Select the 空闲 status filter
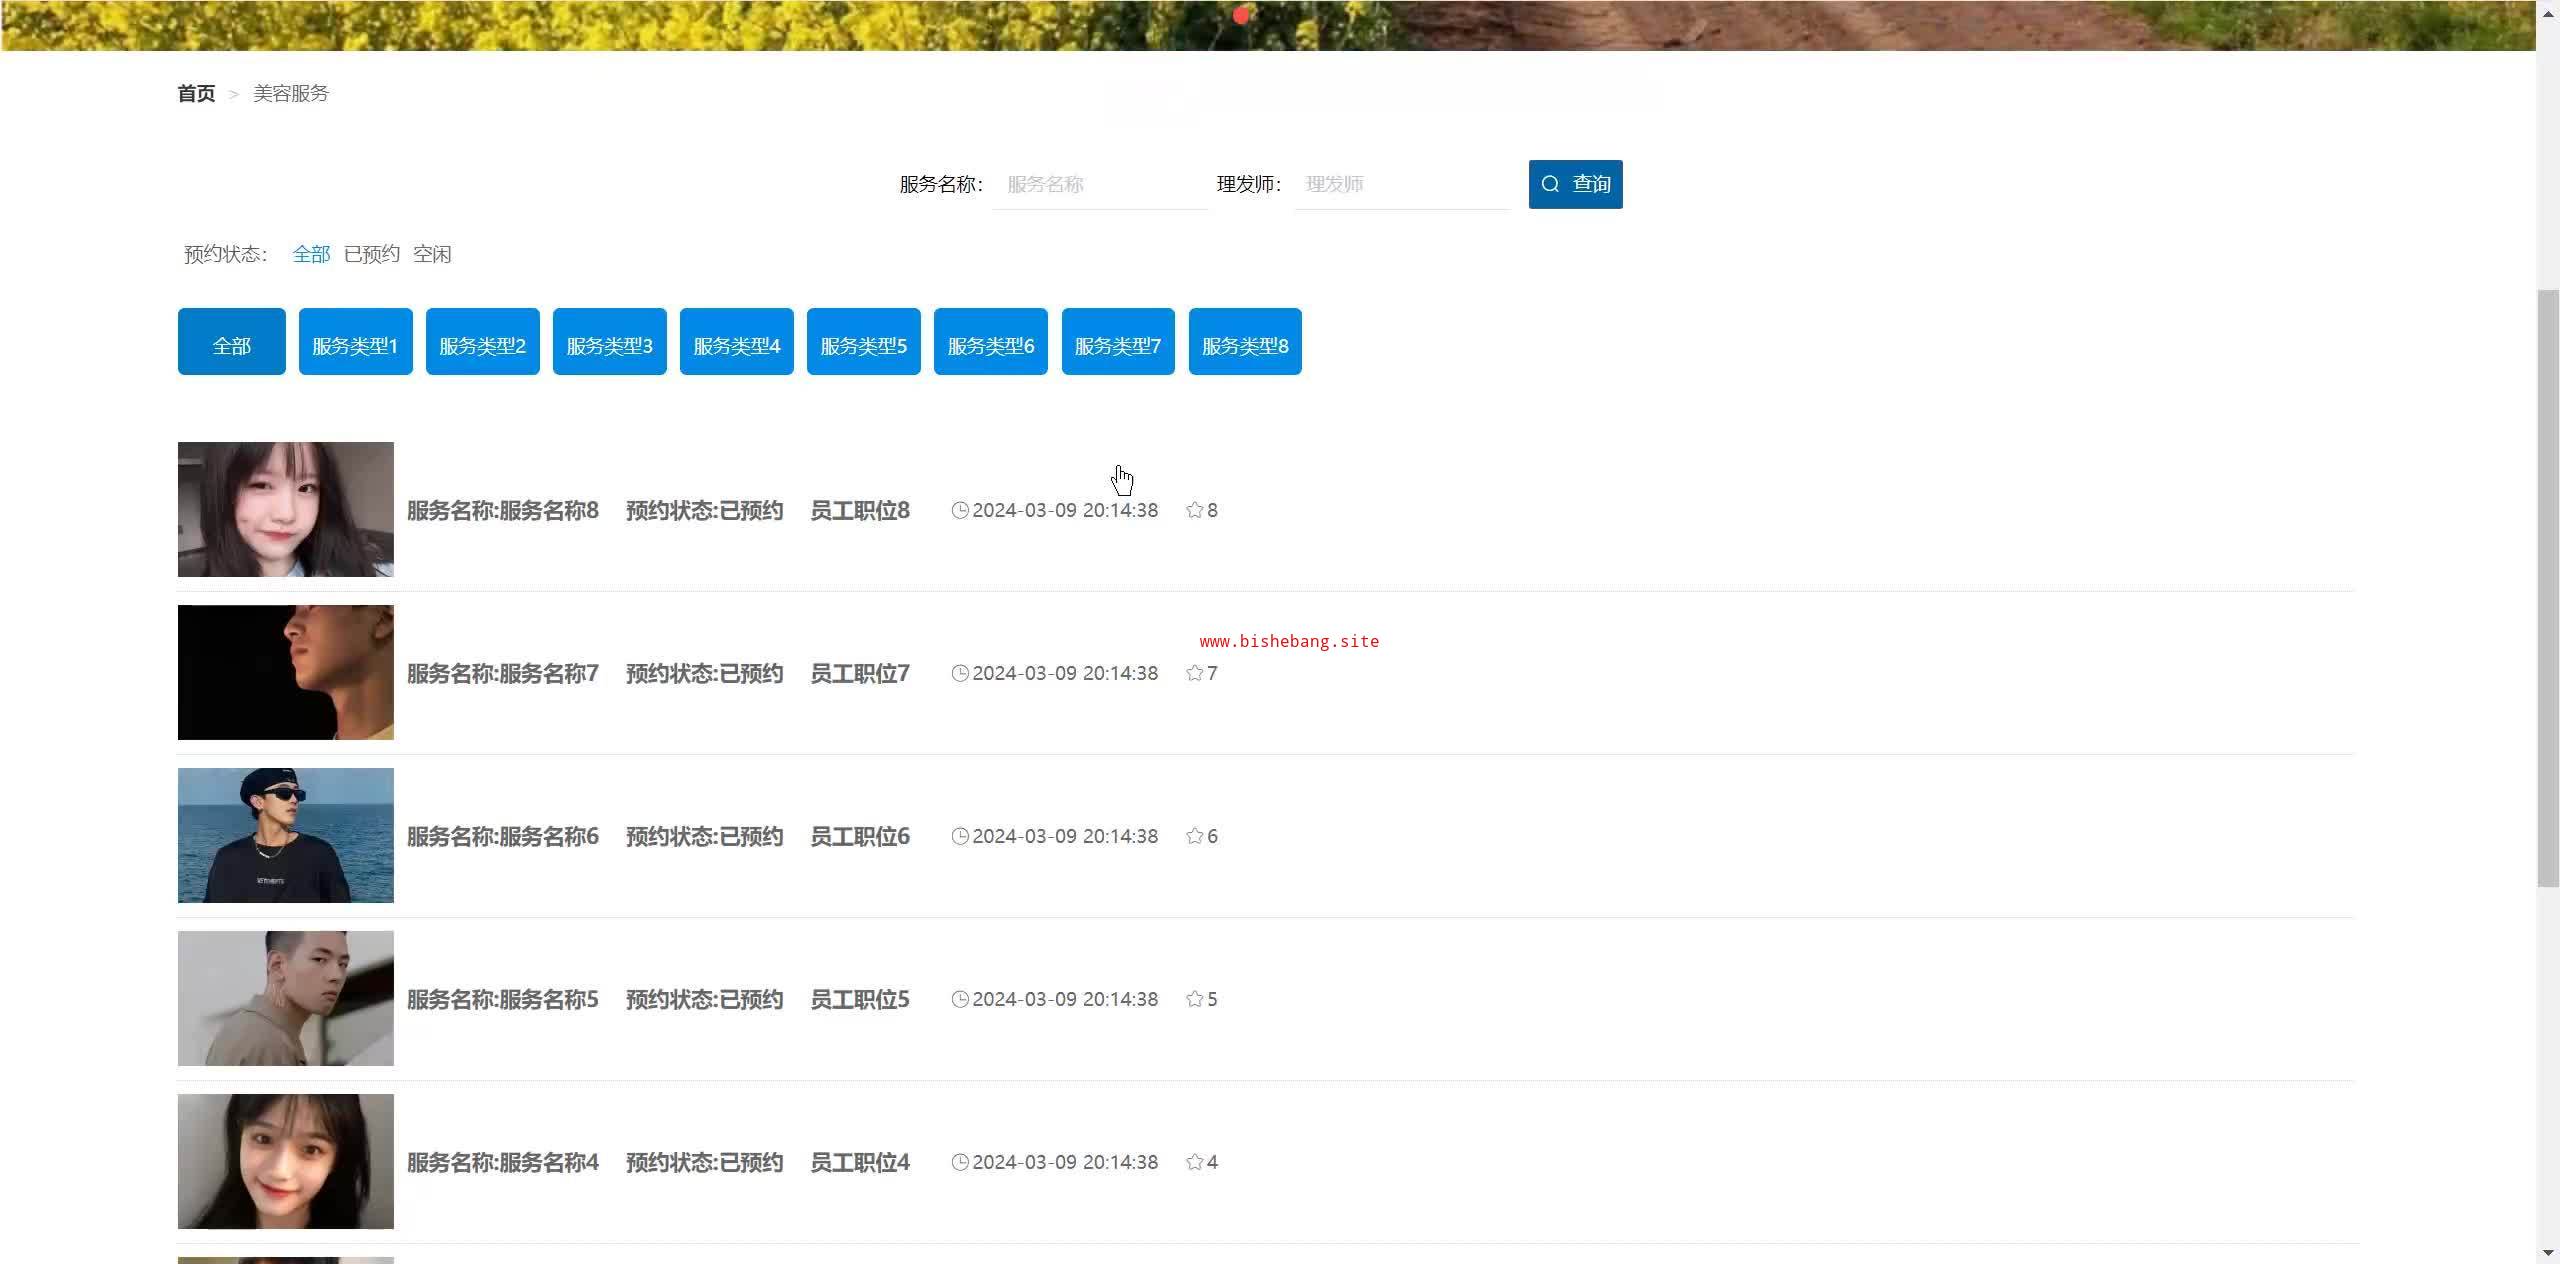Image resolution: width=2560 pixels, height=1264 pixels. click(432, 254)
